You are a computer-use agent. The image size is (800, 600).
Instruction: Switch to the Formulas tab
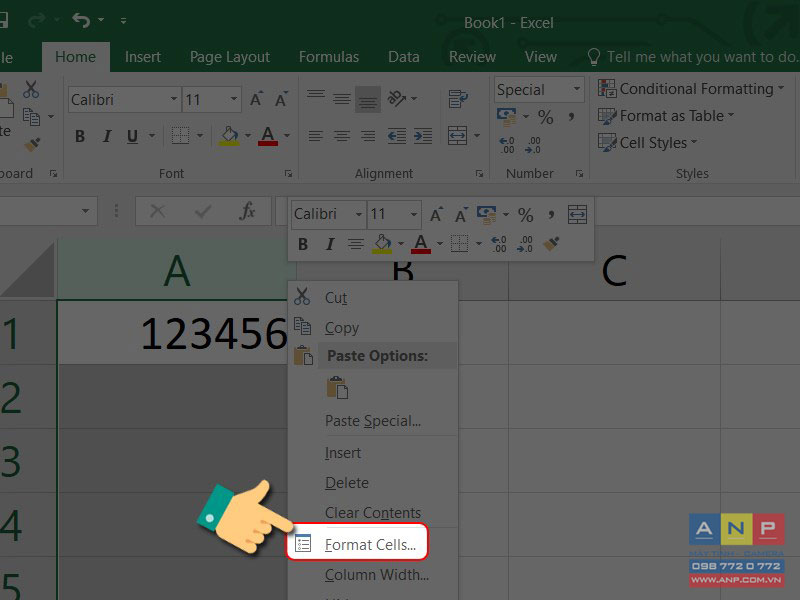click(x=329, y=57)
